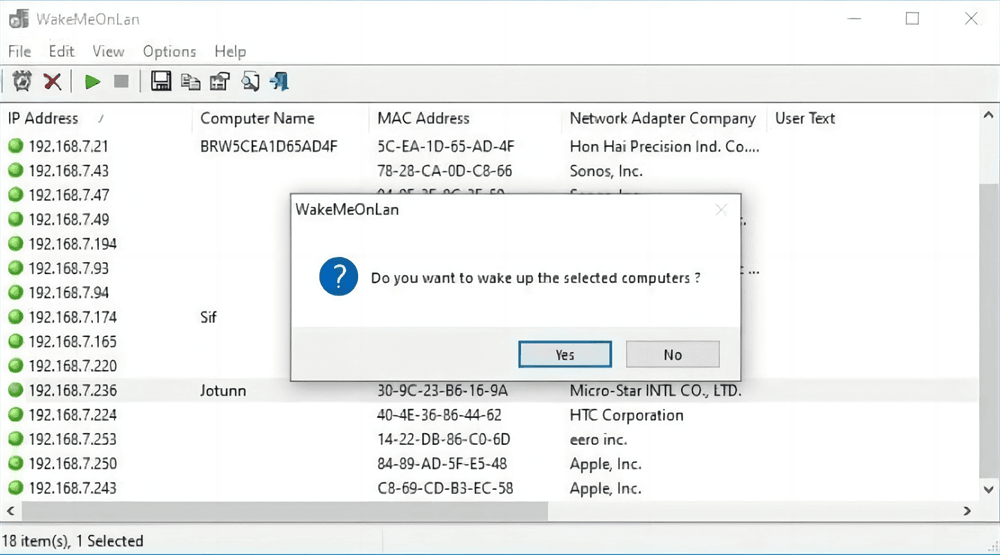
Task: Click the floppy disk Save icon
Action: (x=160, y=81)
